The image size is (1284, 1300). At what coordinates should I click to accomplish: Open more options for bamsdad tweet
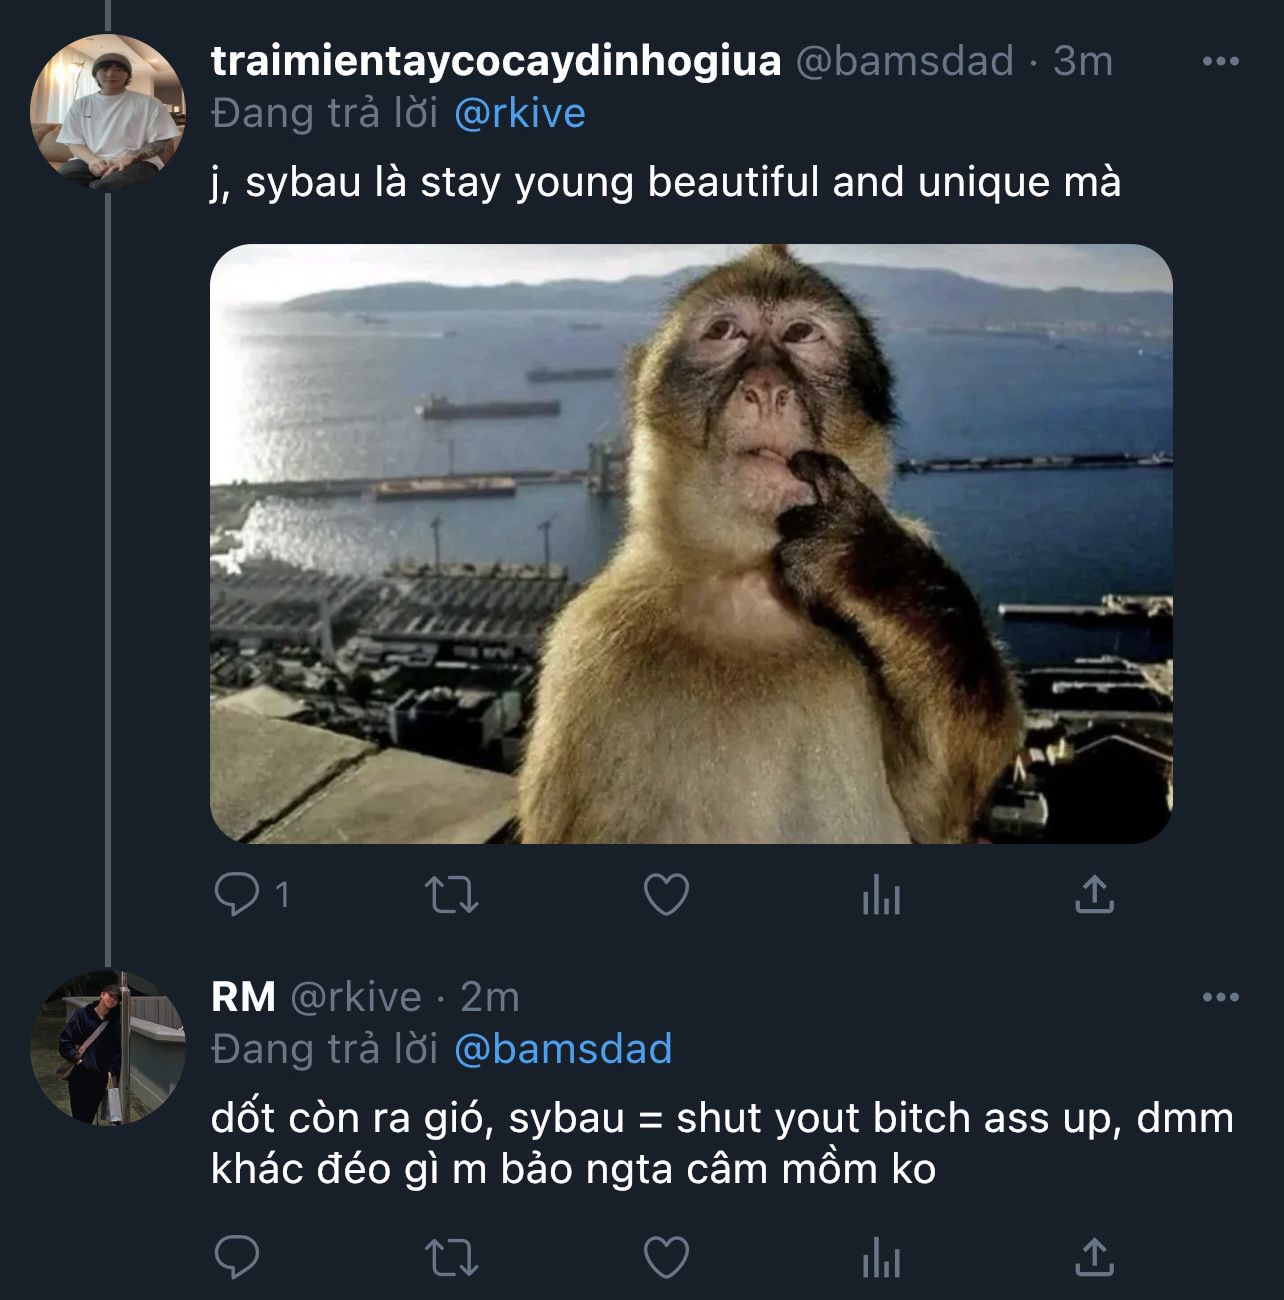pos(1220,62)
